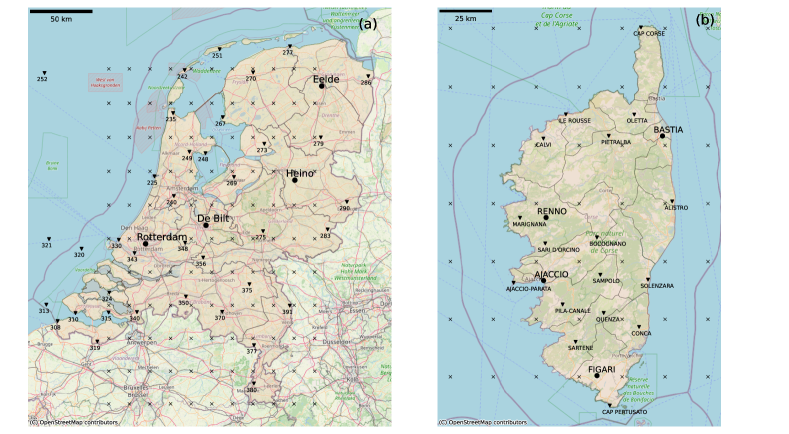Viewport: 789px width, 434px height.
Task: Click the CONCA label
Action: tap(641, 334)
